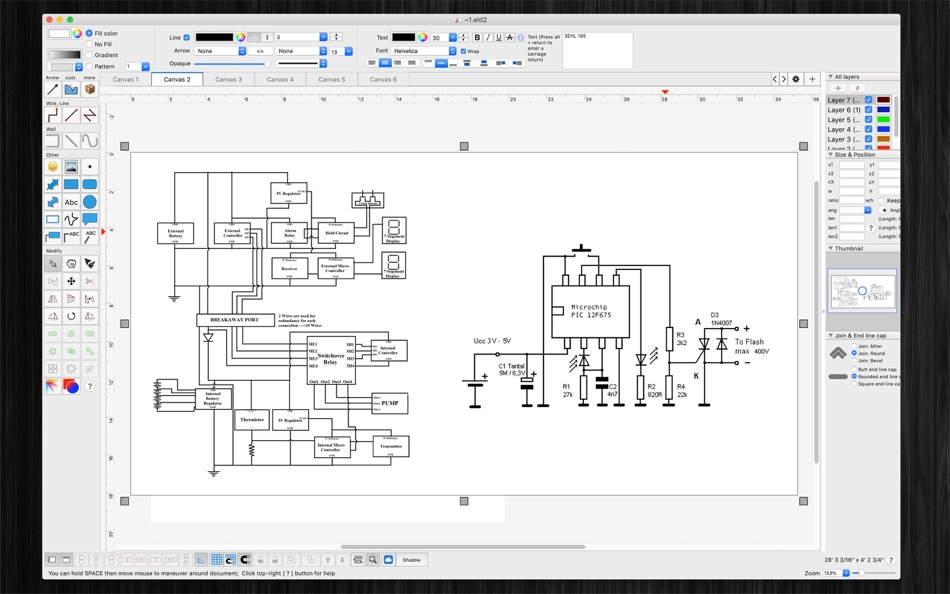Select the blue circle shape tool
950x594 pixels.
90,202
